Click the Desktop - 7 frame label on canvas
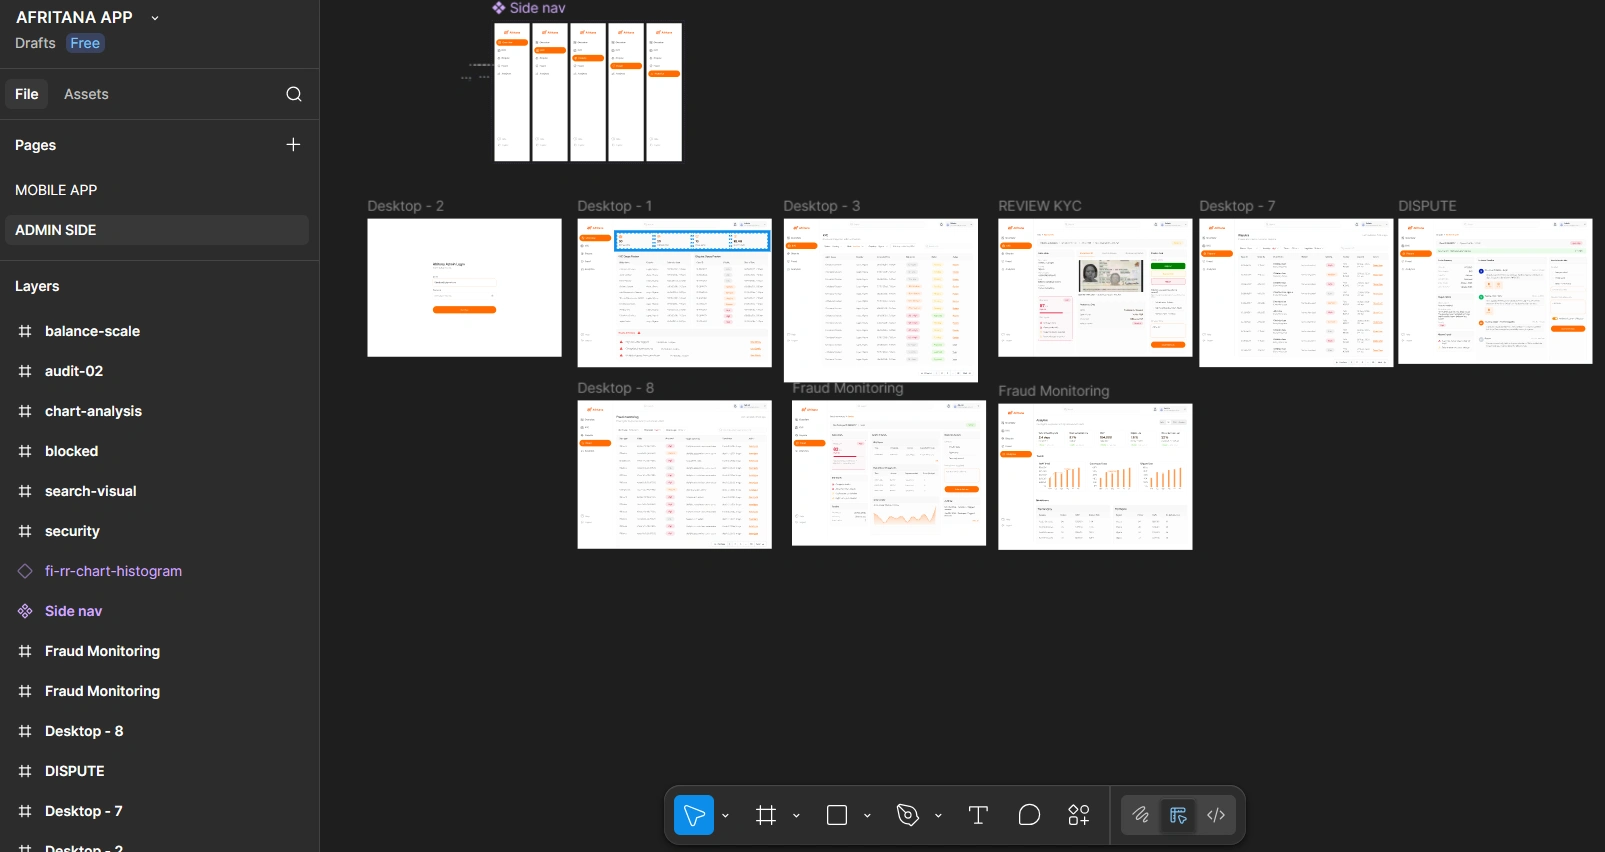 pos(1237,206)
